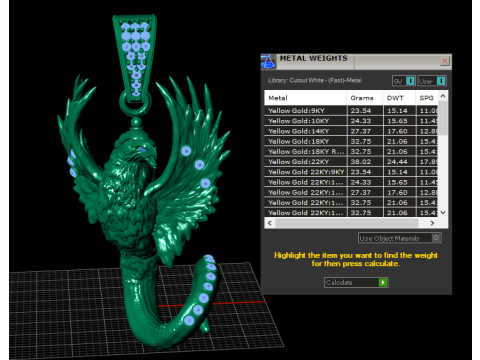Viewport: 480px width, 360px height.
Task: Click the metal list scroll-up arrow
Action: (x=443, y=96)
